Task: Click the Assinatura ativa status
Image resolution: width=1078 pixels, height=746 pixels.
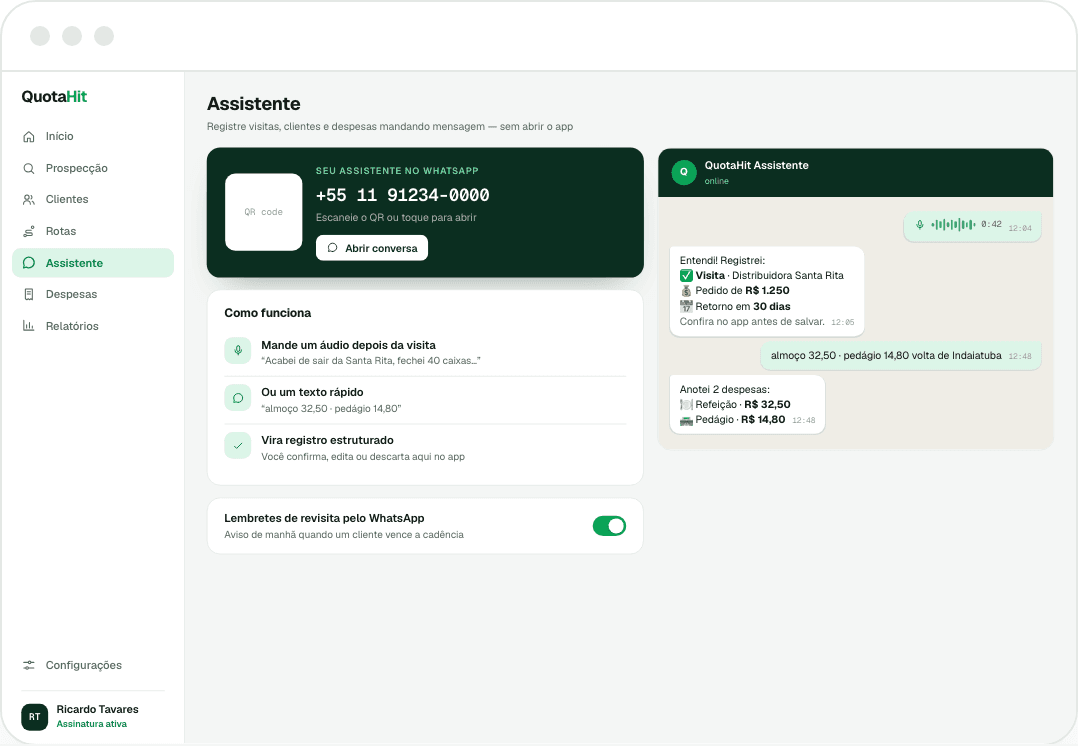Action: coord(91,724)
